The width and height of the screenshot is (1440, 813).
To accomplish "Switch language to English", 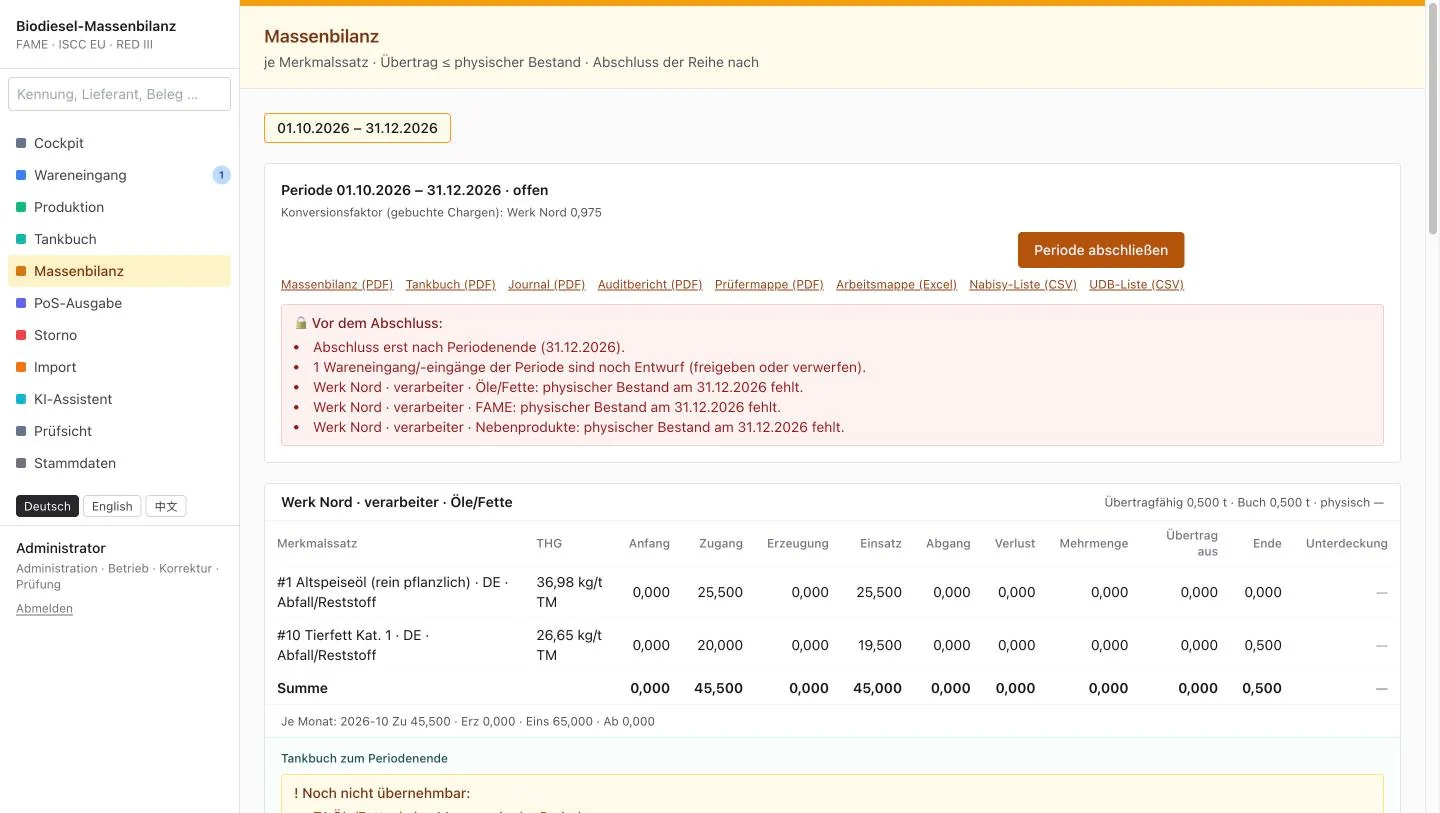I will pyautogui.click(x=112, y=506).
